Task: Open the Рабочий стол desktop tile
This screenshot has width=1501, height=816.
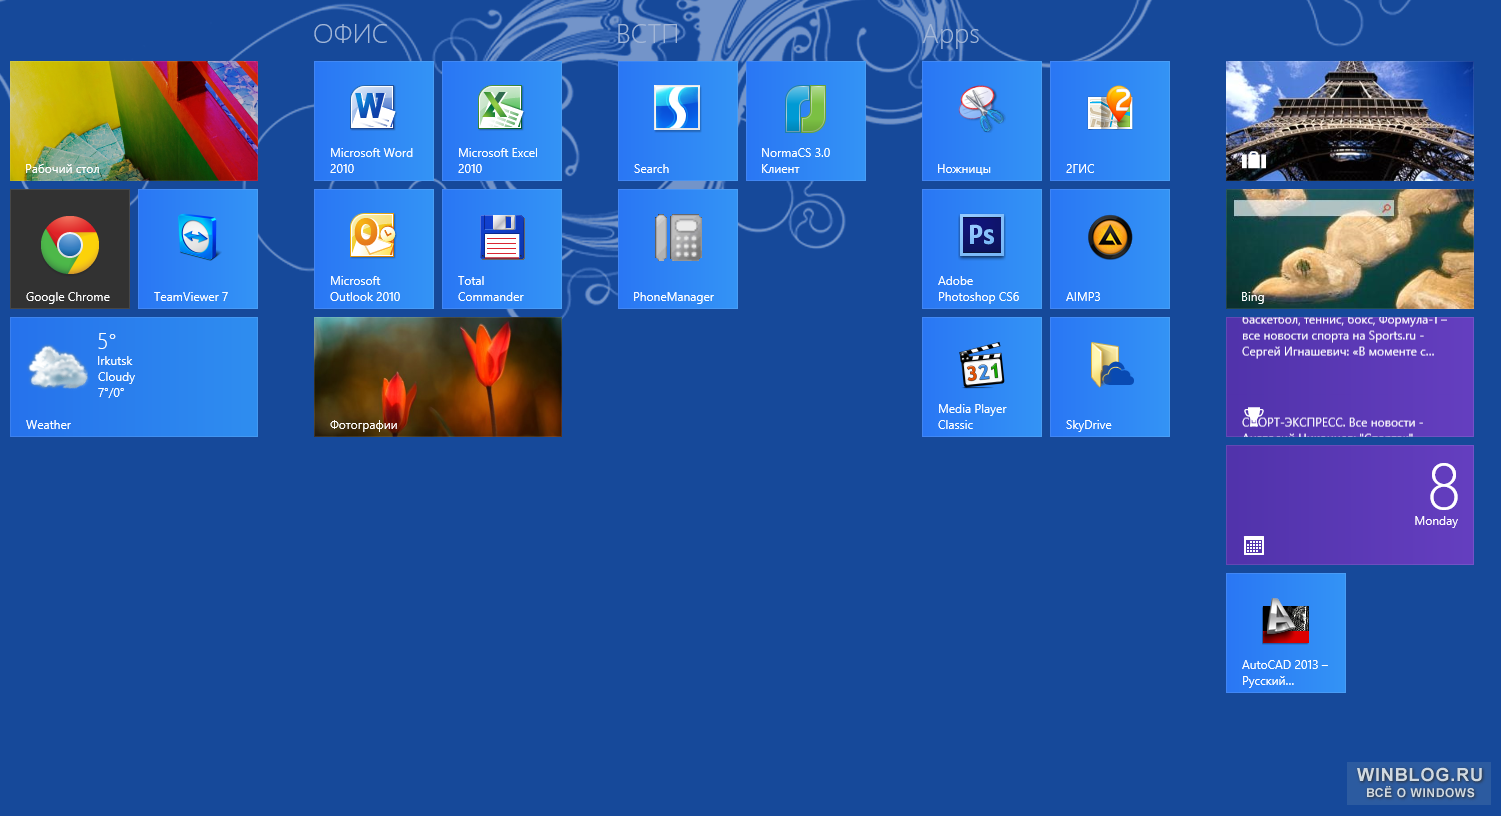Action: point(134,121)
